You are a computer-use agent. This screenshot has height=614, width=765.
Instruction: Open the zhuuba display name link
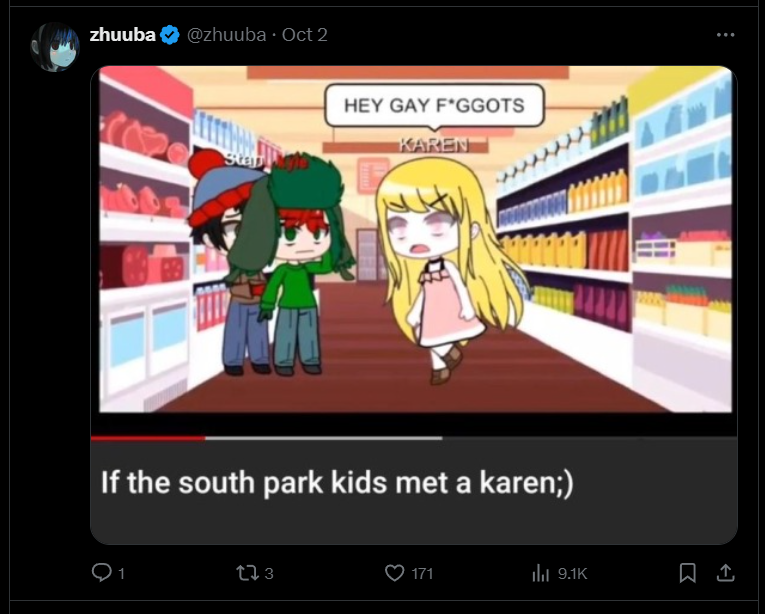[x=122, y=35]
